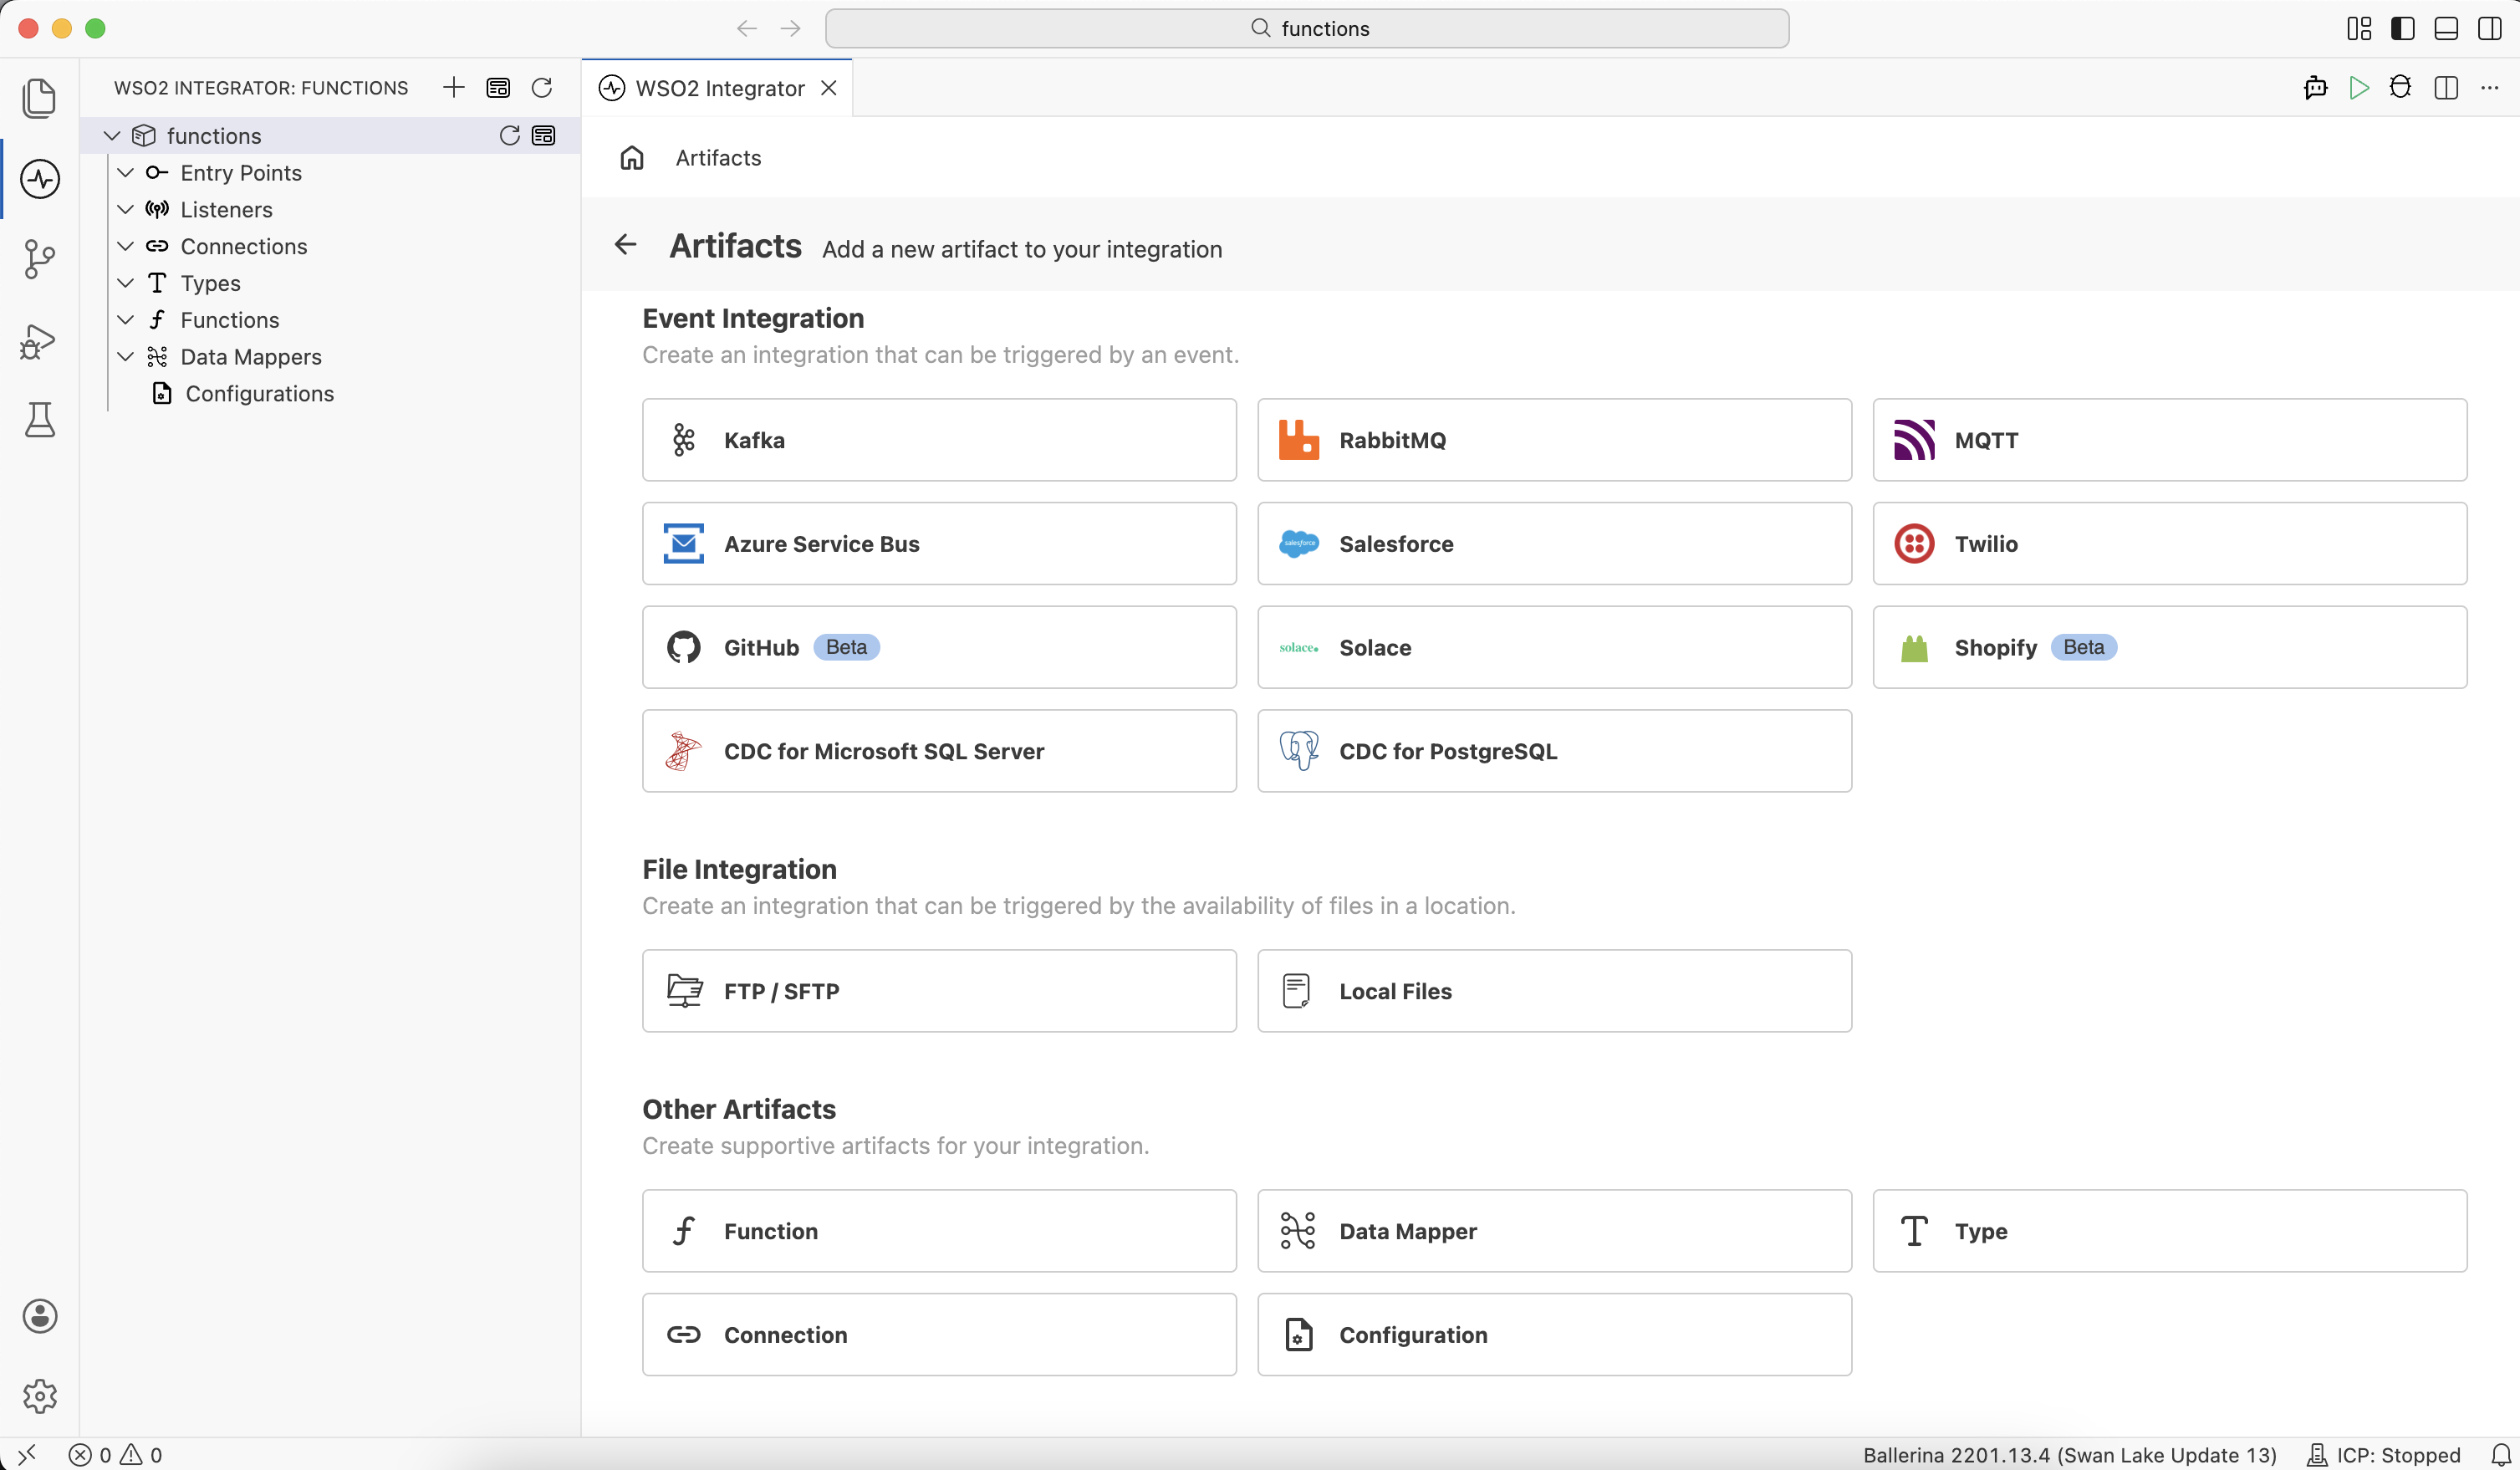Choose the Twilio card
2520x1470 pixels.
[x=2169, y=544]
